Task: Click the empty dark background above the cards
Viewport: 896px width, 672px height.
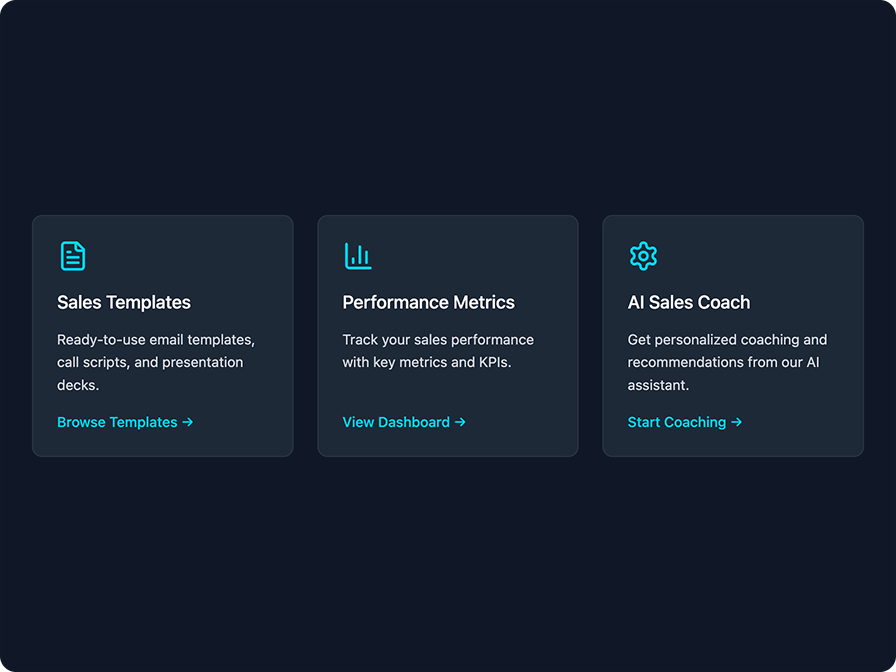Action: coord(448,110)
